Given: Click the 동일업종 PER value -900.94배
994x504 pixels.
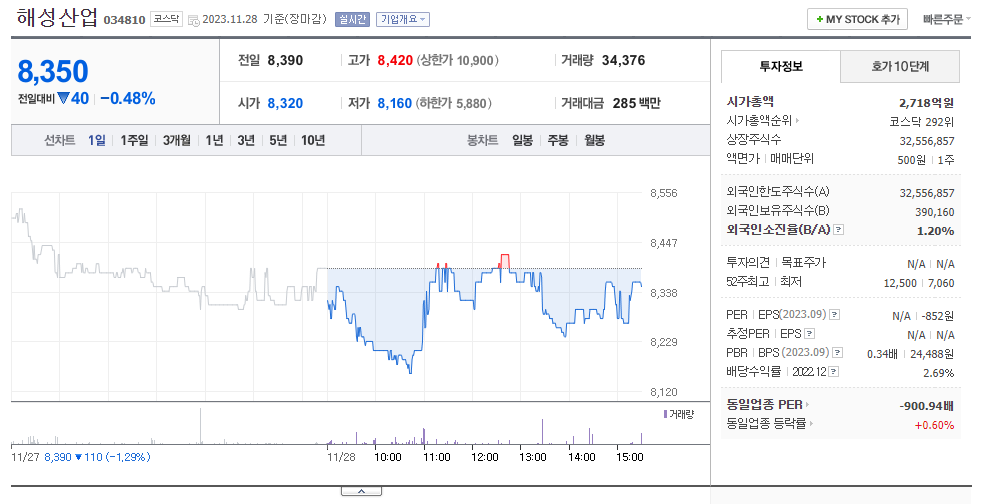Looking at the screenshot, I should pyautogui.click(x=926, y=406).
